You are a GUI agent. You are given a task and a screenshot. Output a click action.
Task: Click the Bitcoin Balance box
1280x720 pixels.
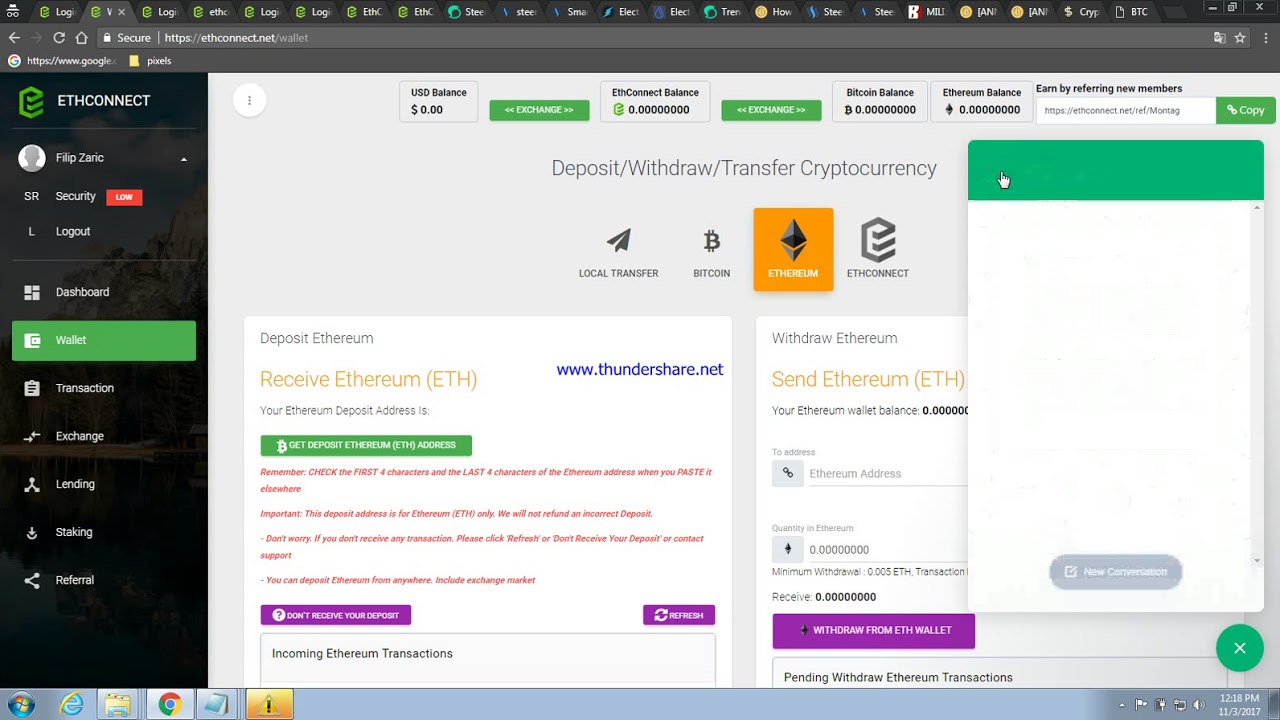click(x=880, y=102)
